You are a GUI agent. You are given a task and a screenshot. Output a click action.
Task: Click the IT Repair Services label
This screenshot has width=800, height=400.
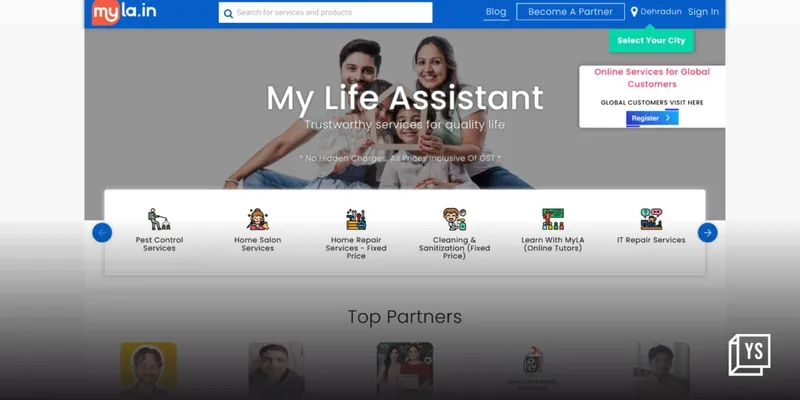(x=652, y=240)
